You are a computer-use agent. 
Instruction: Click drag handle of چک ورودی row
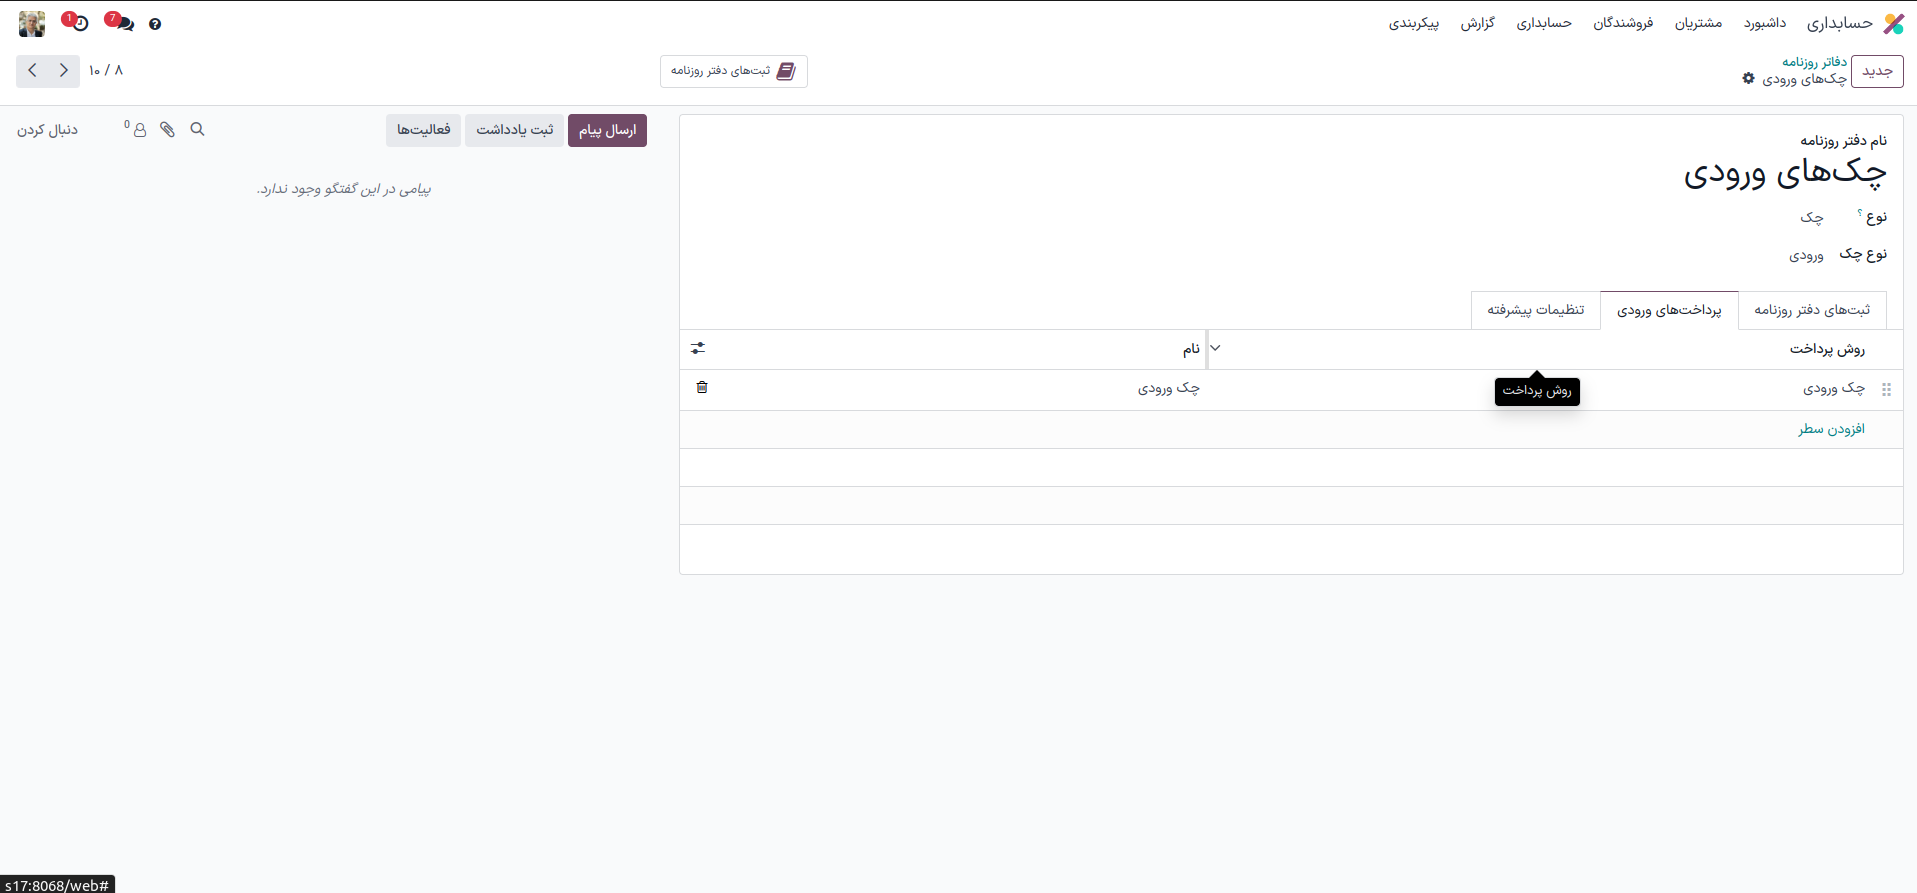1886,390
